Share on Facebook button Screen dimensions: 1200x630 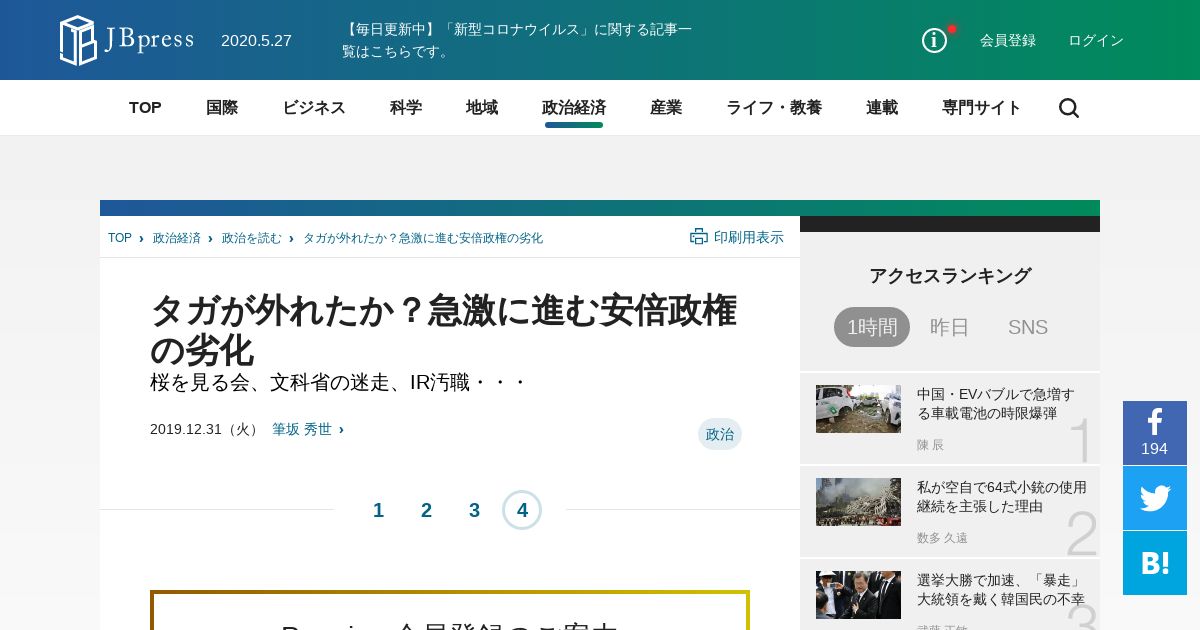[1155, 433]
